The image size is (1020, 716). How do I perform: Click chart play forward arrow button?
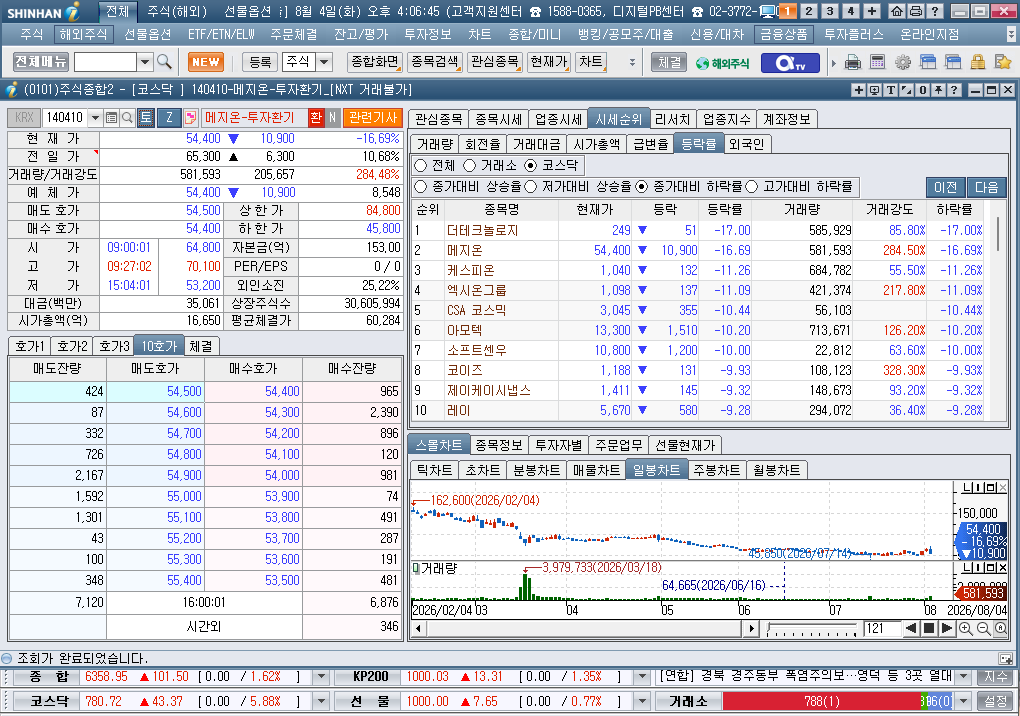(x=947, y=628)
